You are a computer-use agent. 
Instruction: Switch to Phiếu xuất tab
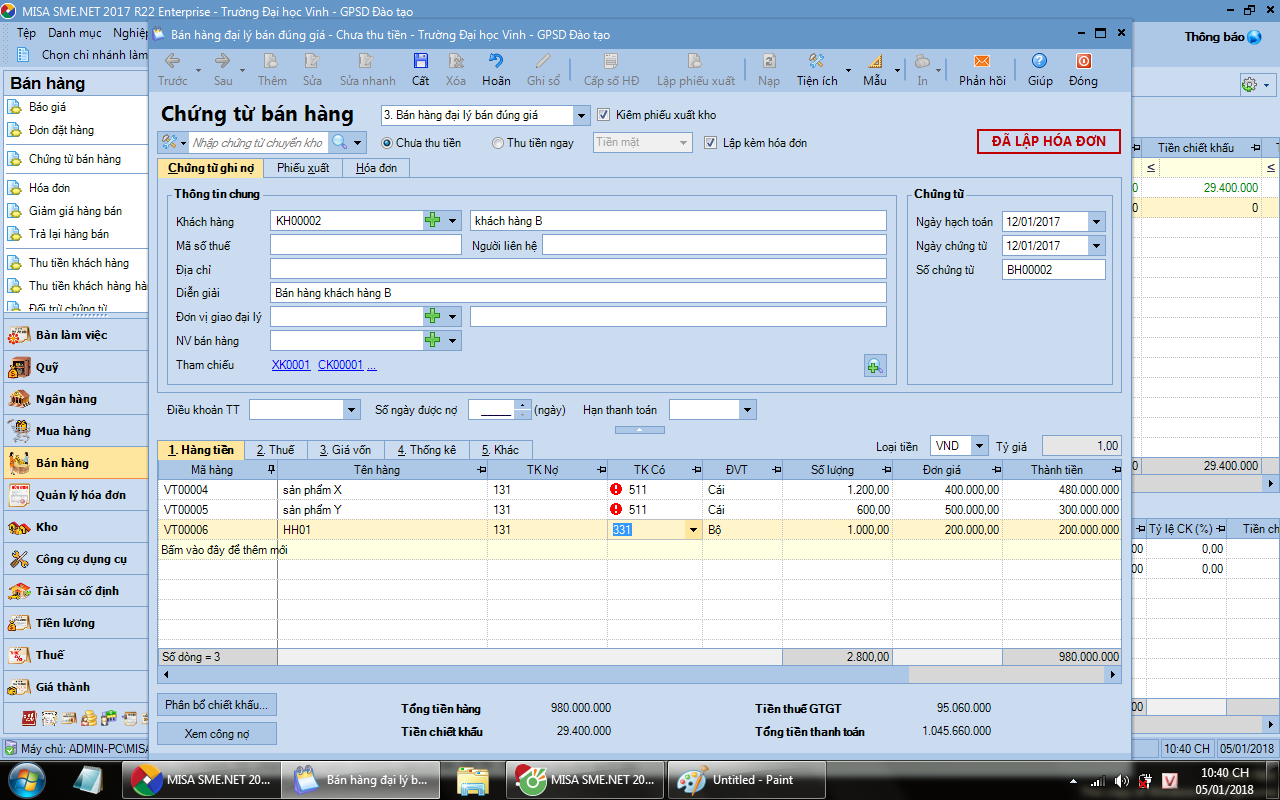tap(303, 168)
